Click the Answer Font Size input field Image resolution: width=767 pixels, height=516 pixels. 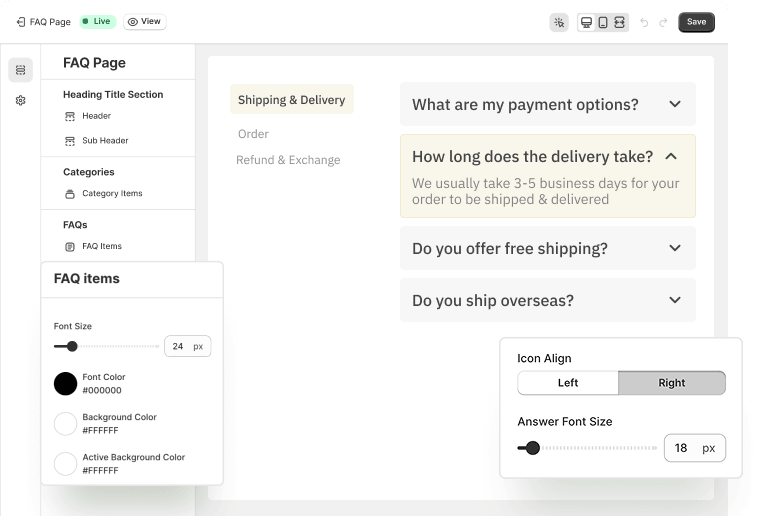click(x=681, y=448)
